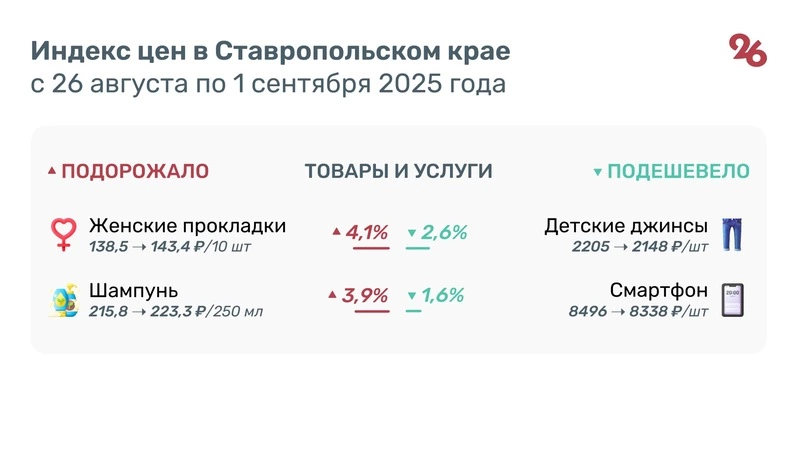
Task: Select the ПОДОРОЖАЛО heading
Action: pos(135,171)
